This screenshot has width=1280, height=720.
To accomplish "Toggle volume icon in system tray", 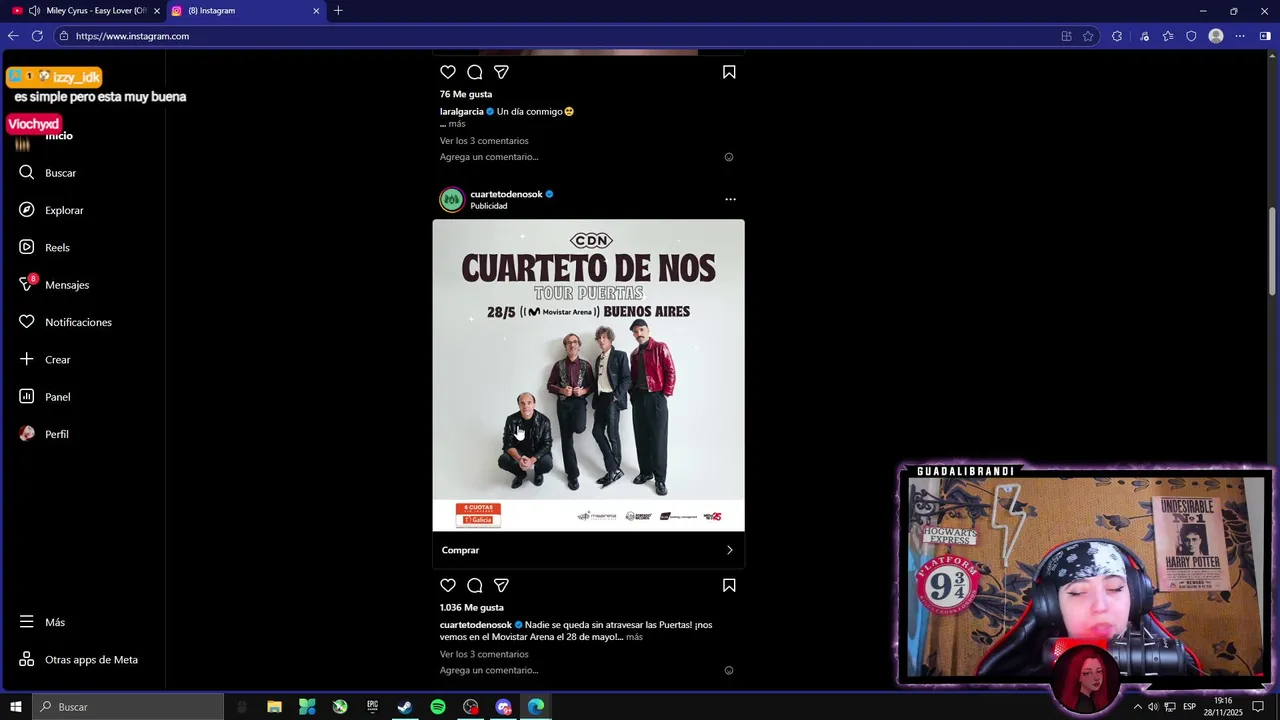I will tap(1153, 707).
